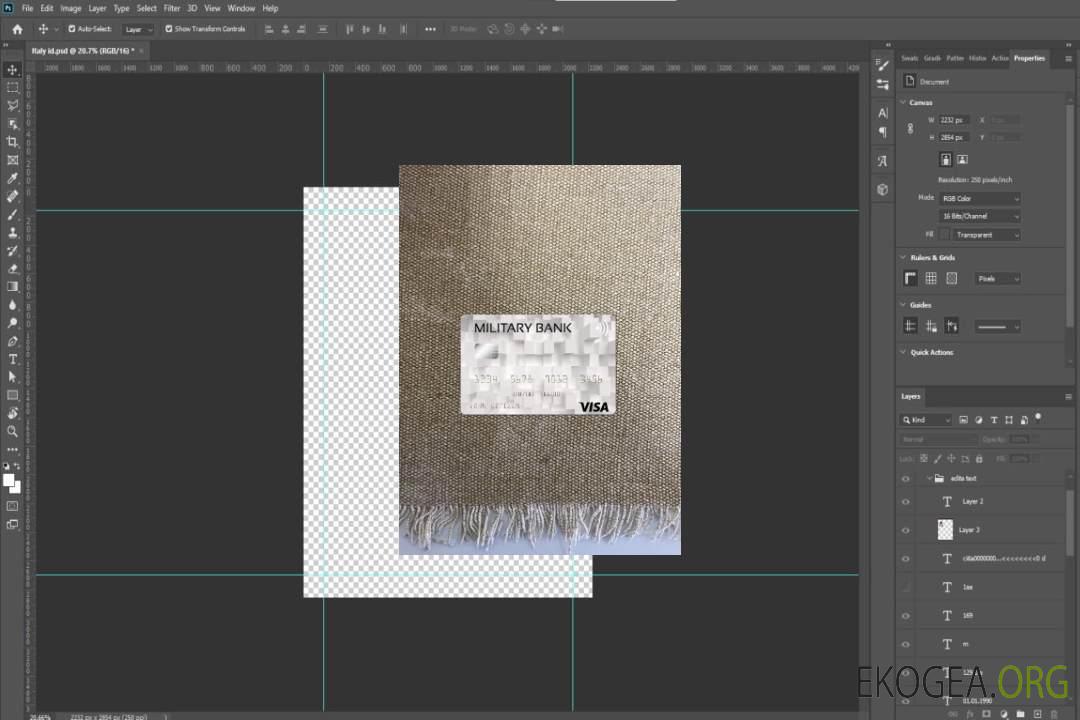Switch to the Swatches panel tab
1080x720 pixels.
coord(909,58)
